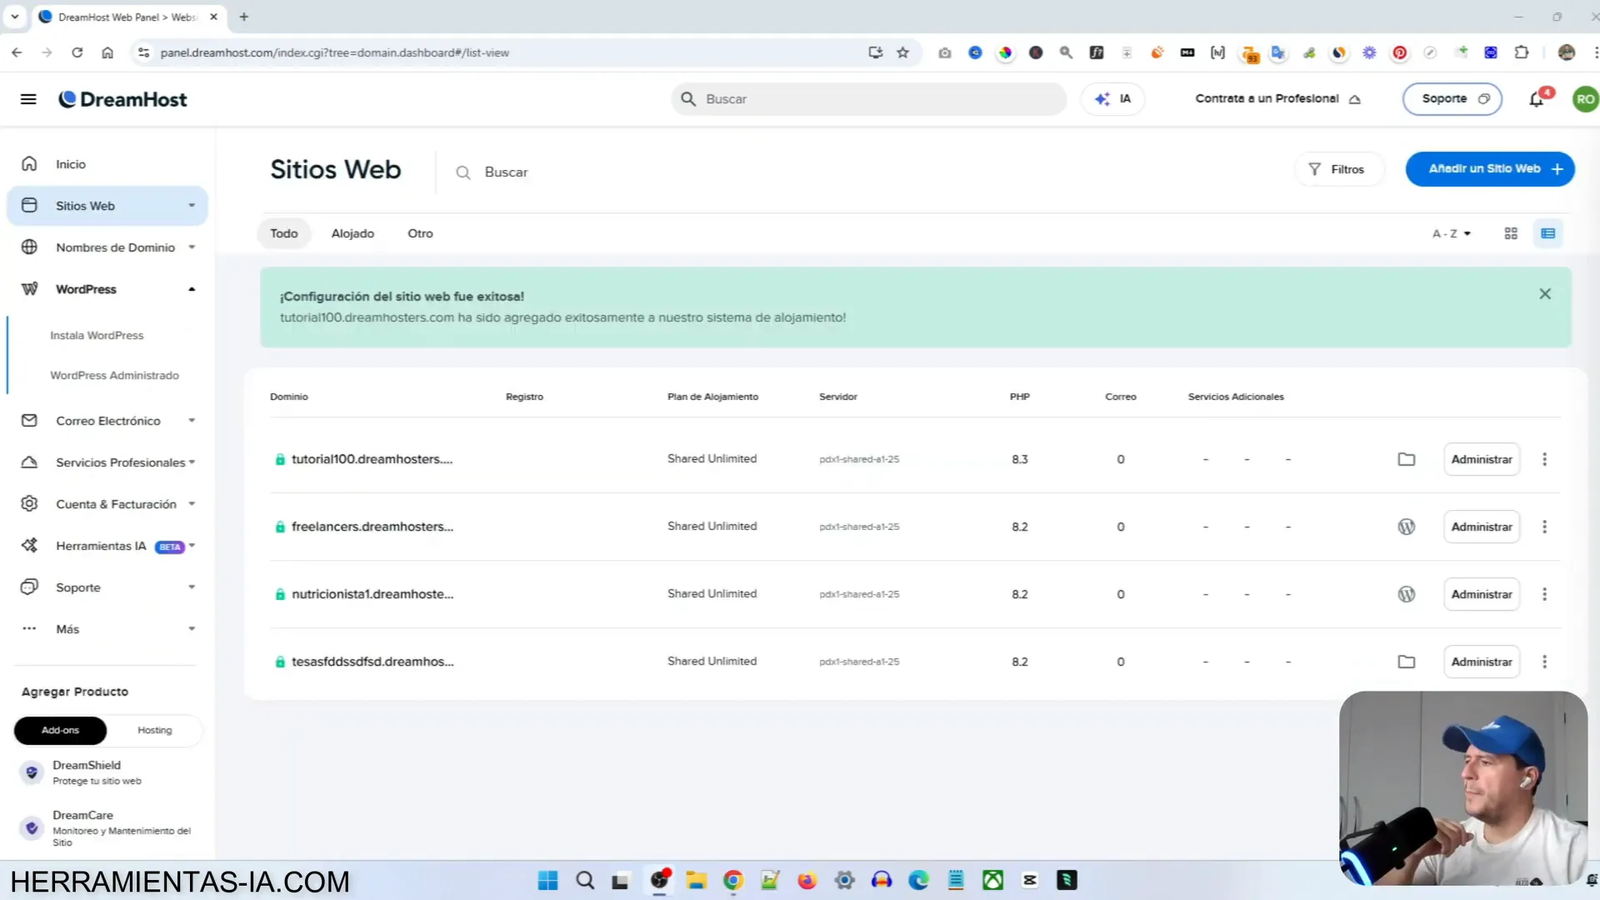This screenshot has height=900, width=1600.
Task: Click the WordPress icon on freelancers row
Action: click(x=1406, y=526)
